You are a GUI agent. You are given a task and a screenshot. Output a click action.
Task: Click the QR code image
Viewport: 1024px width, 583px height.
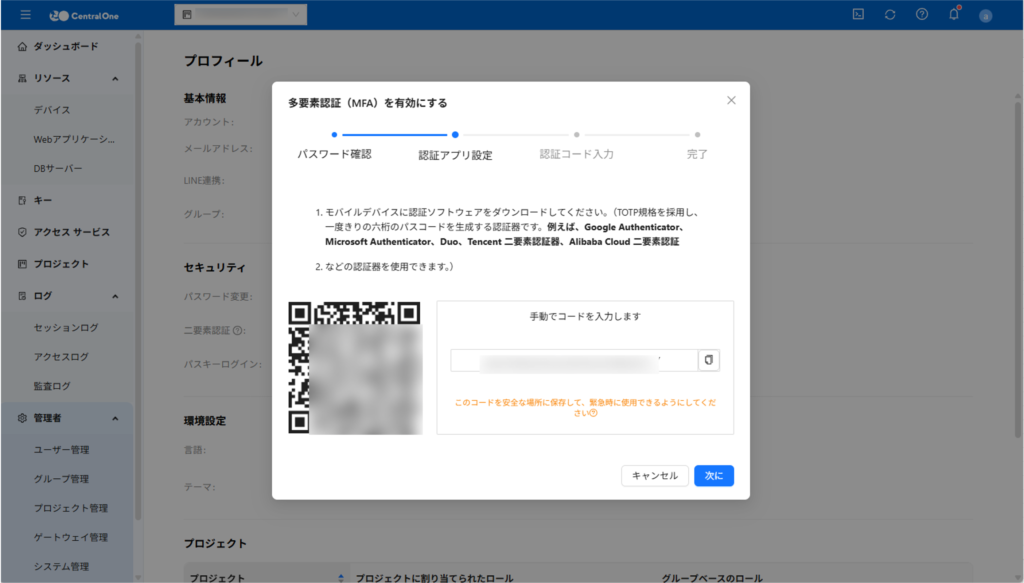(x=354, y=367)
